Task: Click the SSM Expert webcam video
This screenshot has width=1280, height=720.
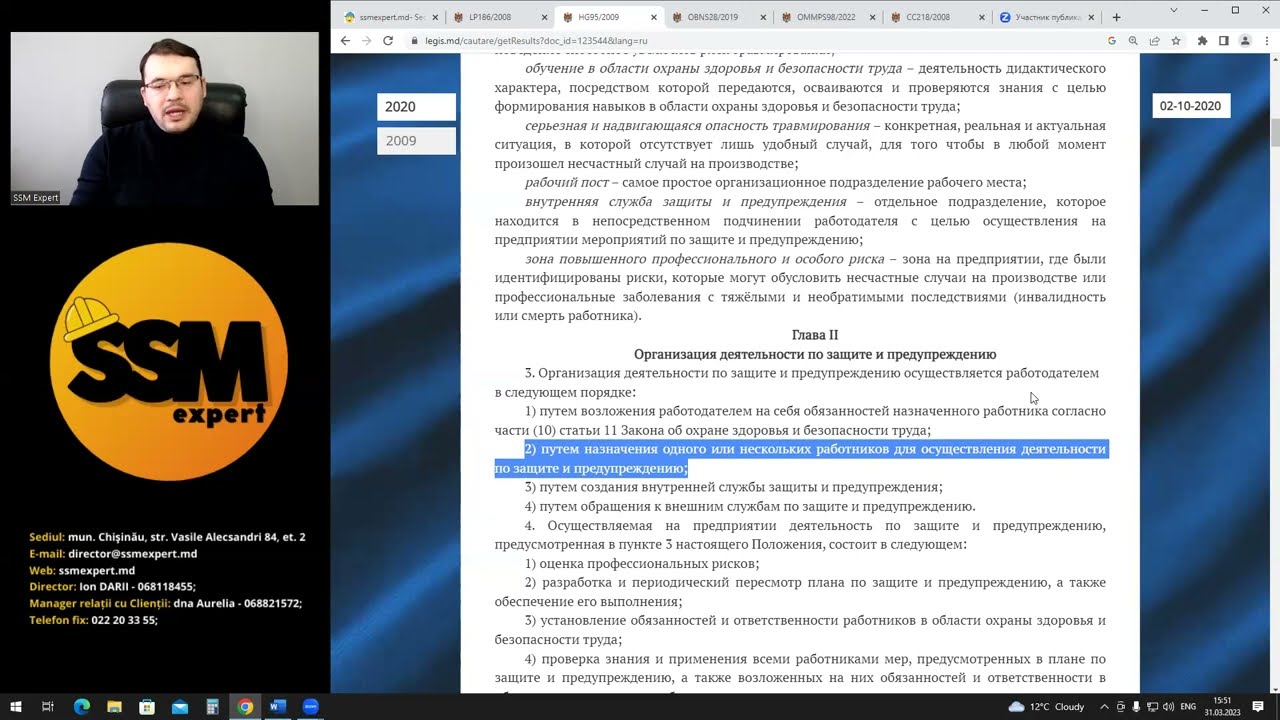Action: pos(165,119)
